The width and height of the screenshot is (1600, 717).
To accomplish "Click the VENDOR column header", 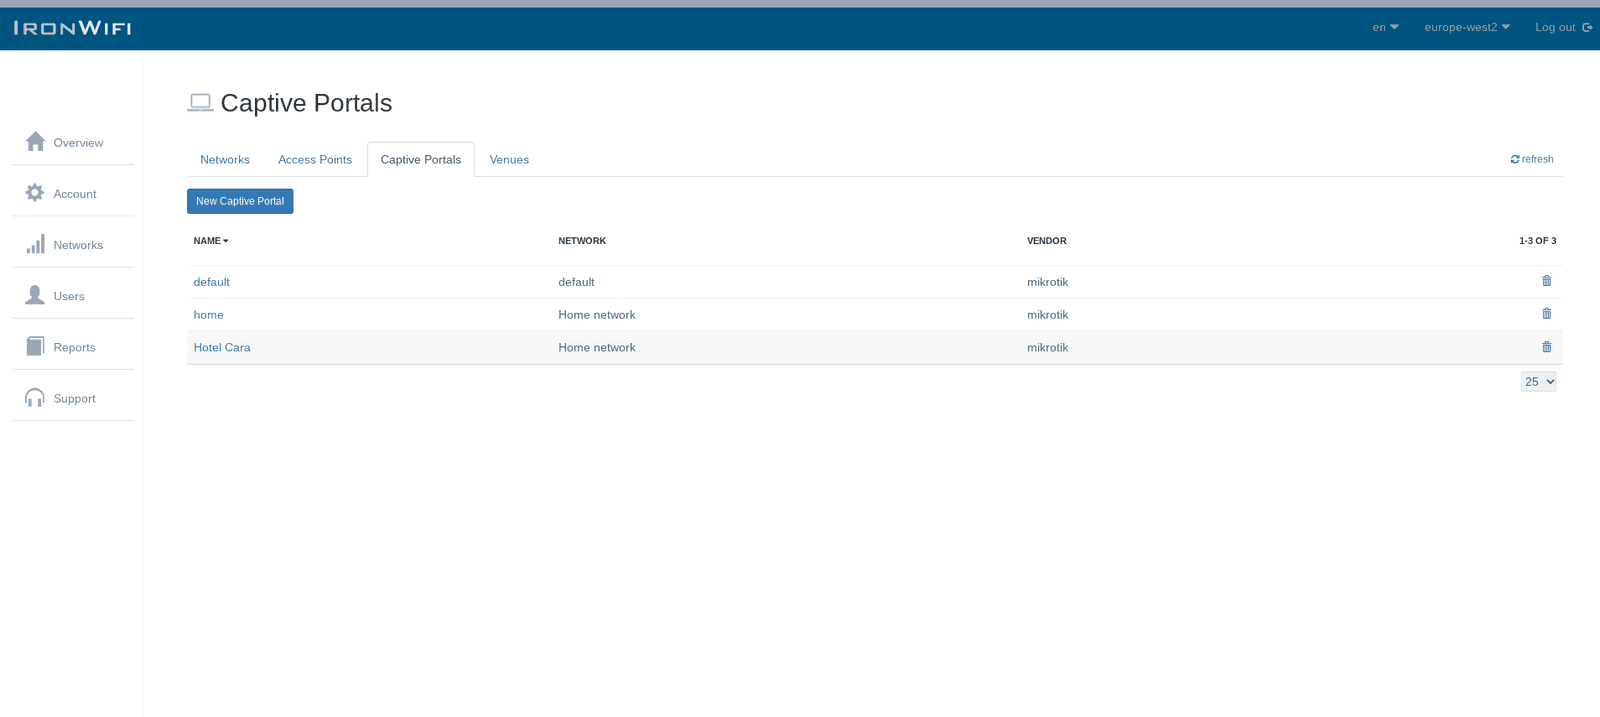I will (1046, 241).
